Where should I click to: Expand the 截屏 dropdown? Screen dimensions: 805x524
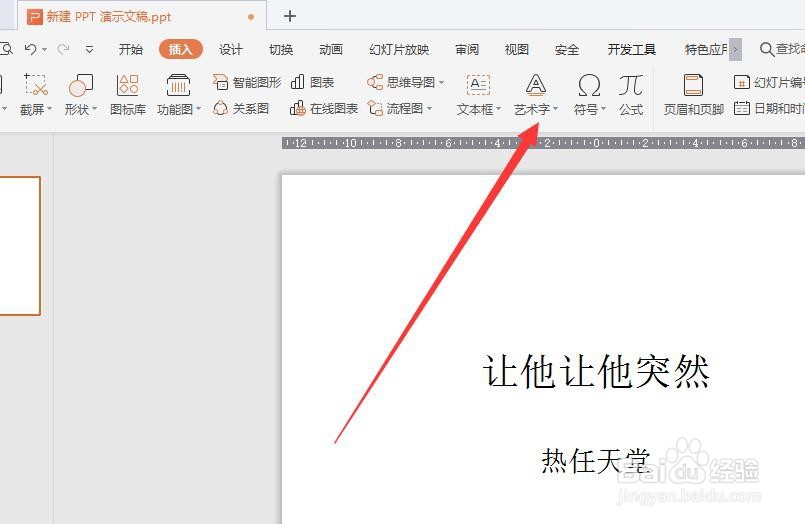click(50, 109)
